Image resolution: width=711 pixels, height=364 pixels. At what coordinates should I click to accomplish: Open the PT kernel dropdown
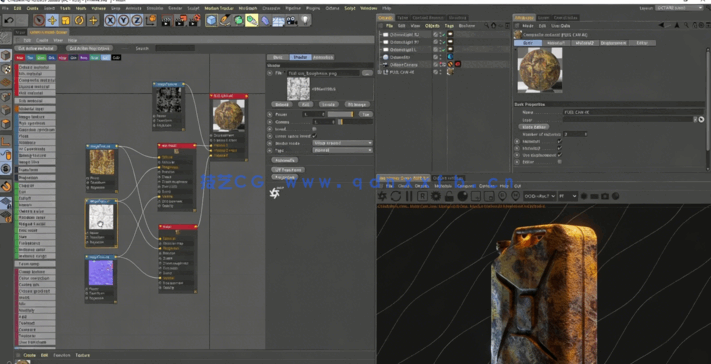pos(568,196)
